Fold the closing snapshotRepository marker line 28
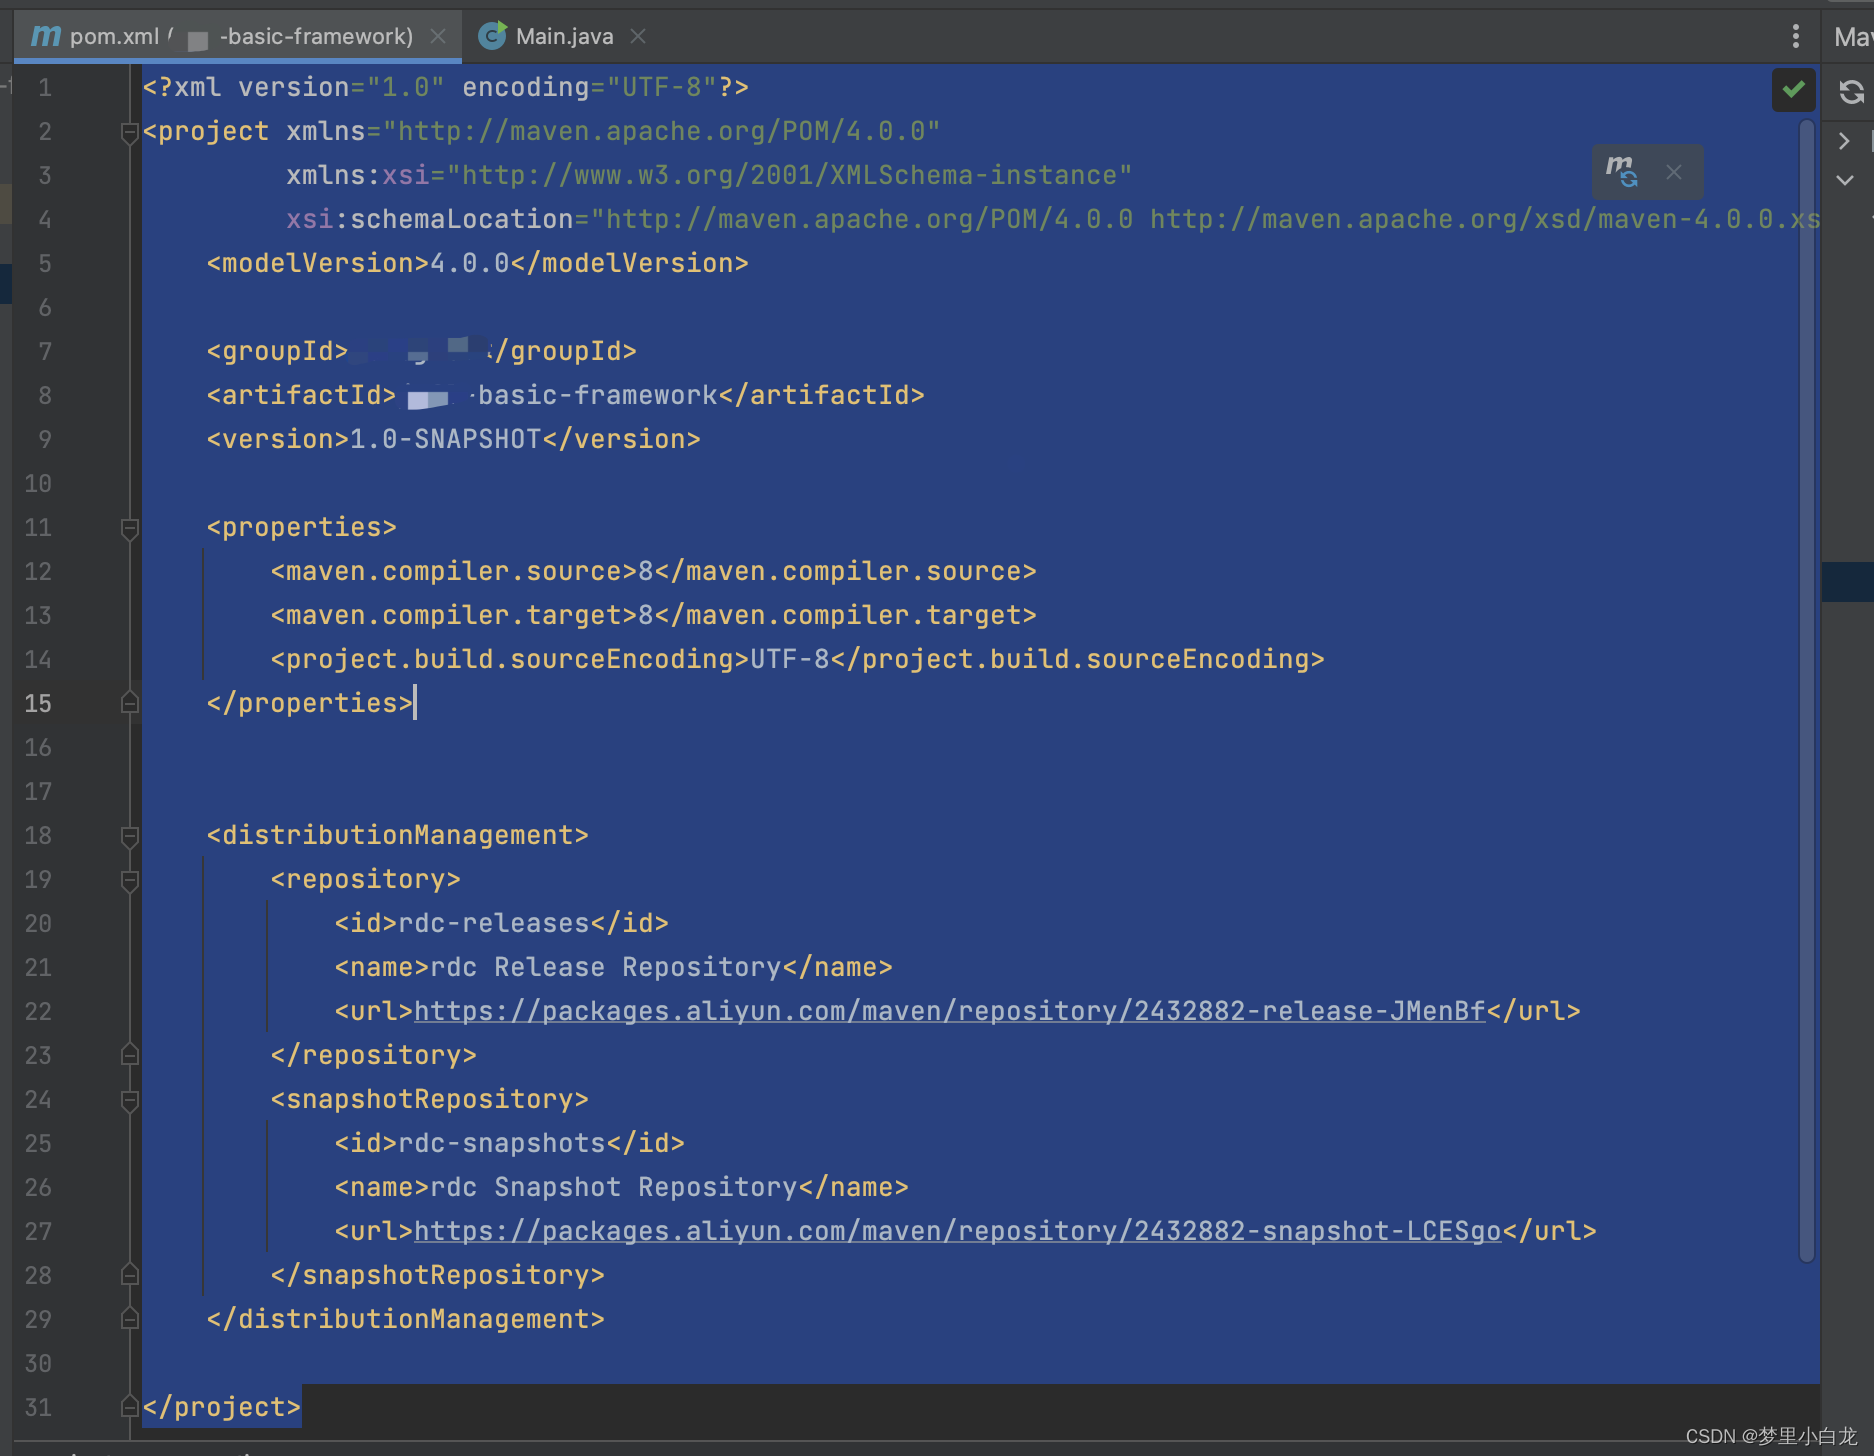Viewport: 1874px width, 1456px height. (x=129, y=1275)
